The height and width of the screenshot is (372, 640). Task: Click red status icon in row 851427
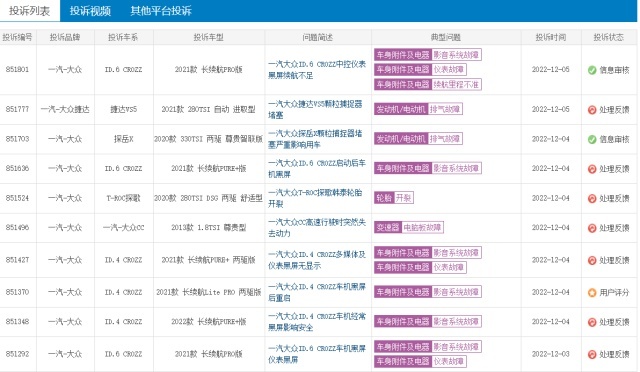pyautogui.click(x=592, y=260)
